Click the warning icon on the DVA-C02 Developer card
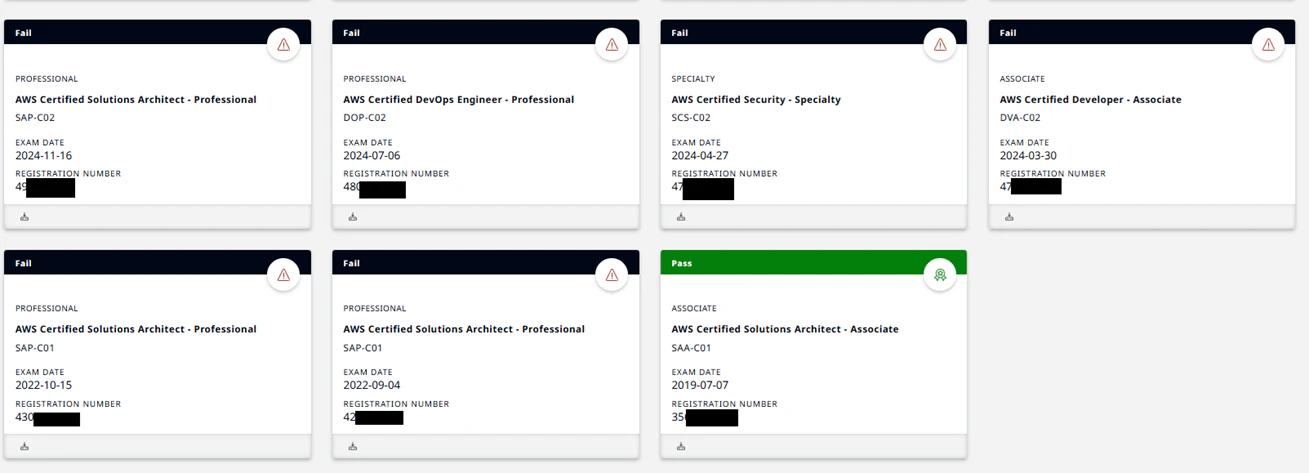The width and height of the screenshot is (1309, 473). pos(1268,45)
